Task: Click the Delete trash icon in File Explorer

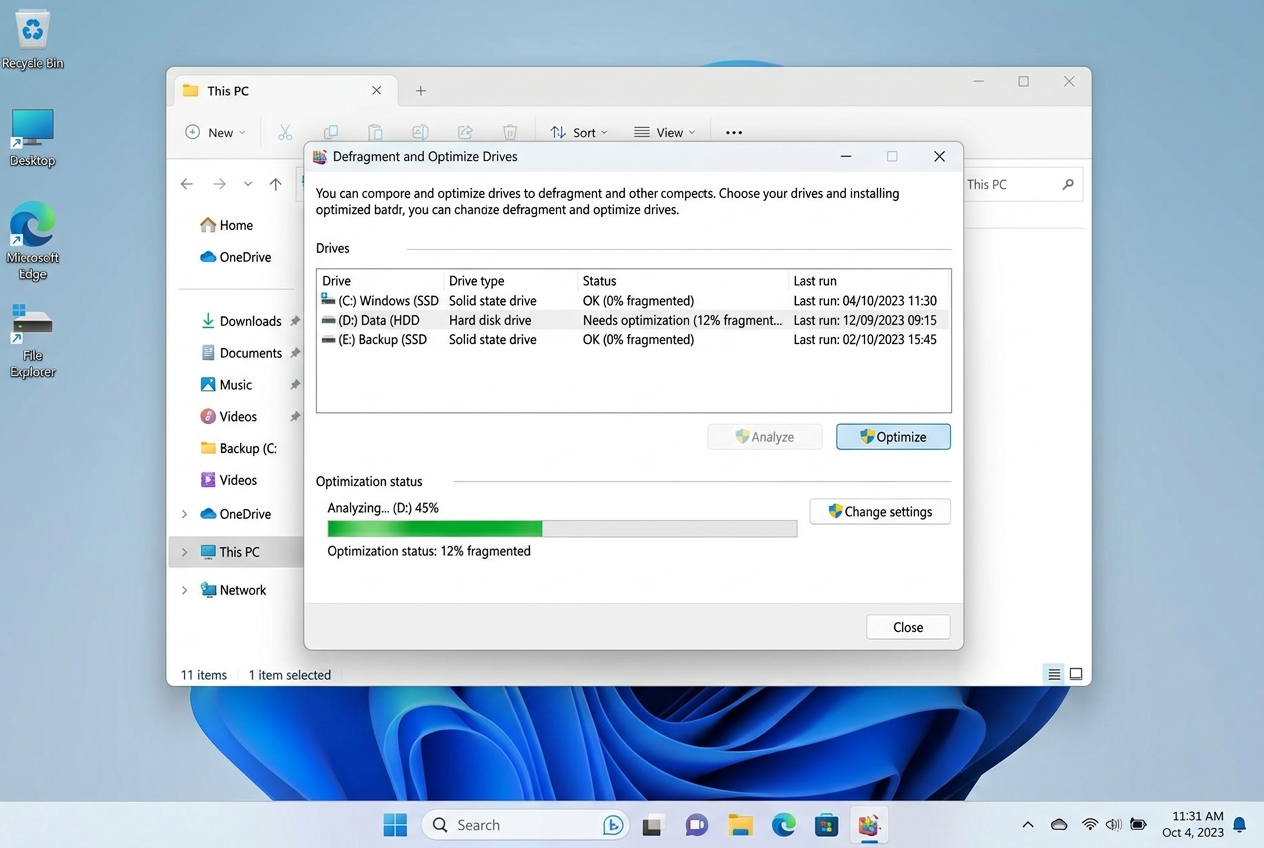Action: pyautogui.click(x=510, y=132)
